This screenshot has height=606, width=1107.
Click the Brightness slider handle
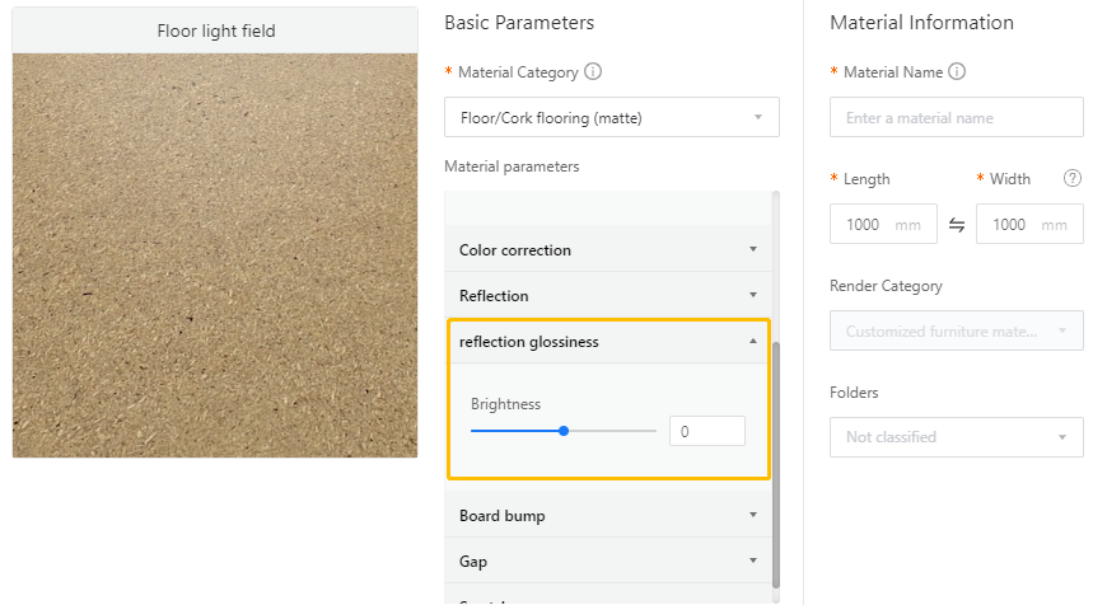click(x=564, y=431)
